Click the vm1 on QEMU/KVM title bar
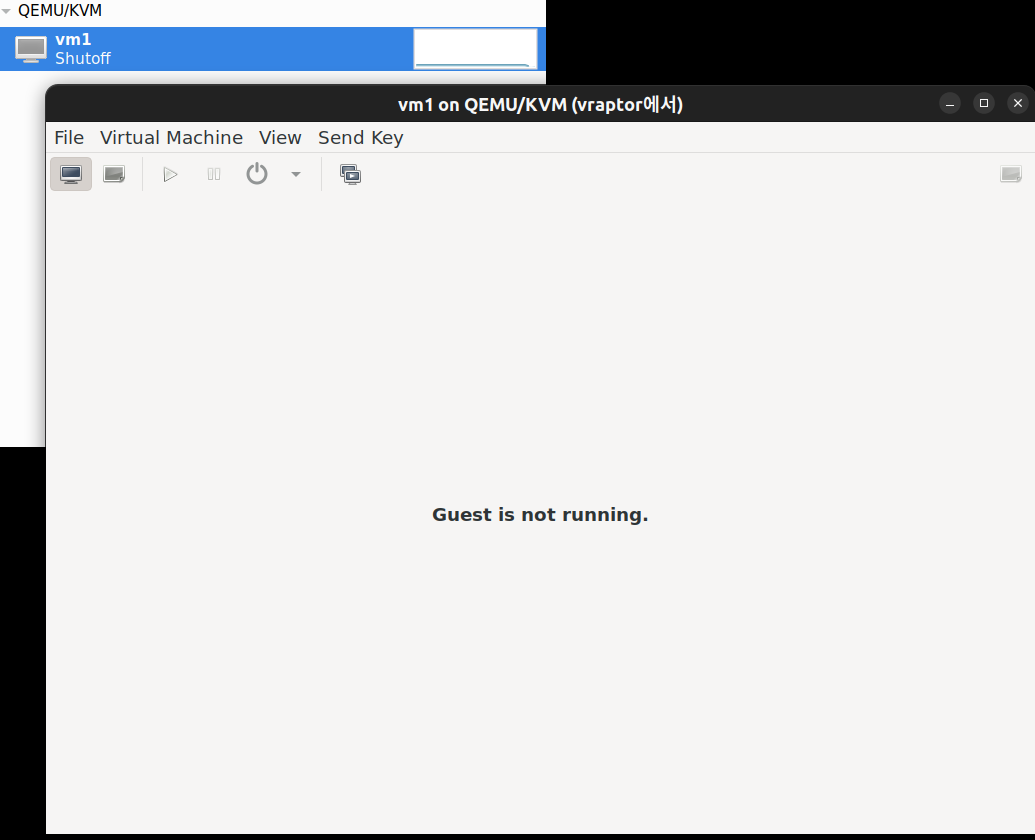 tap(540, 104)
